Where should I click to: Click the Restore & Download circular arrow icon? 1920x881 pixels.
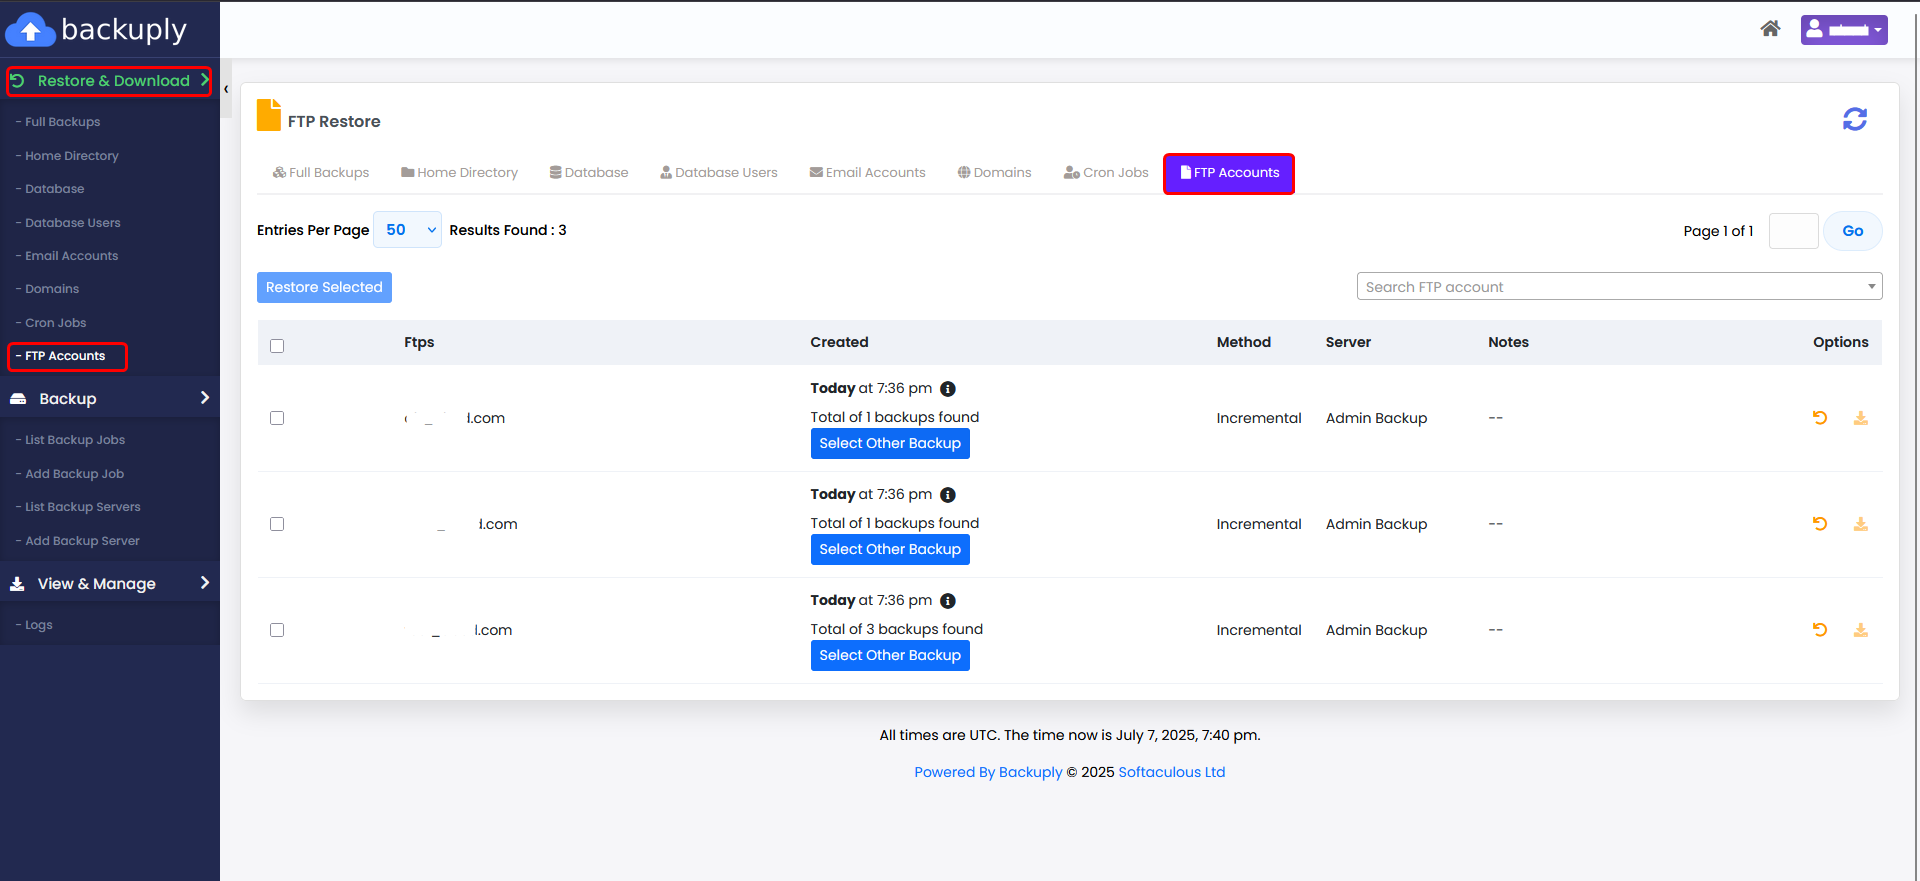click(17, 81)
